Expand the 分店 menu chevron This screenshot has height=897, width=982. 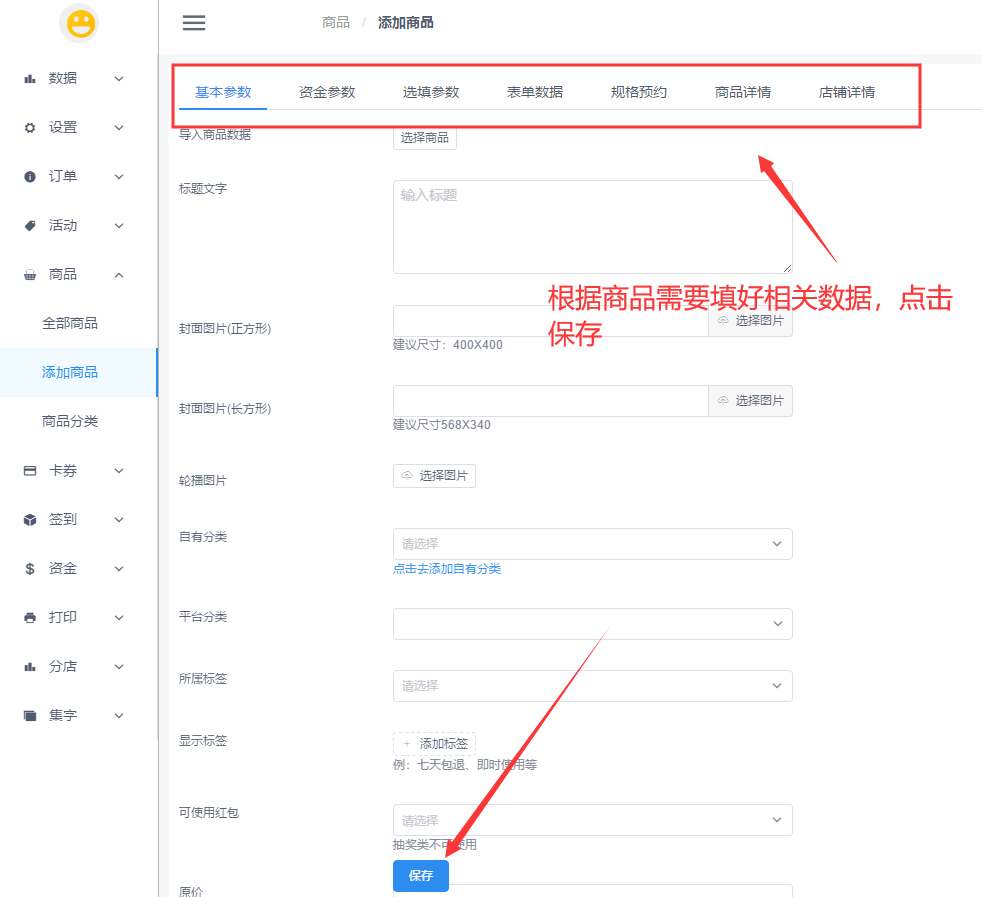click(119, 666)
